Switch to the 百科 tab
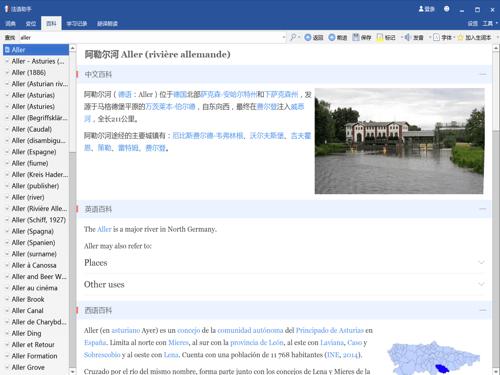The image size is (500, 375). [51, 23]
